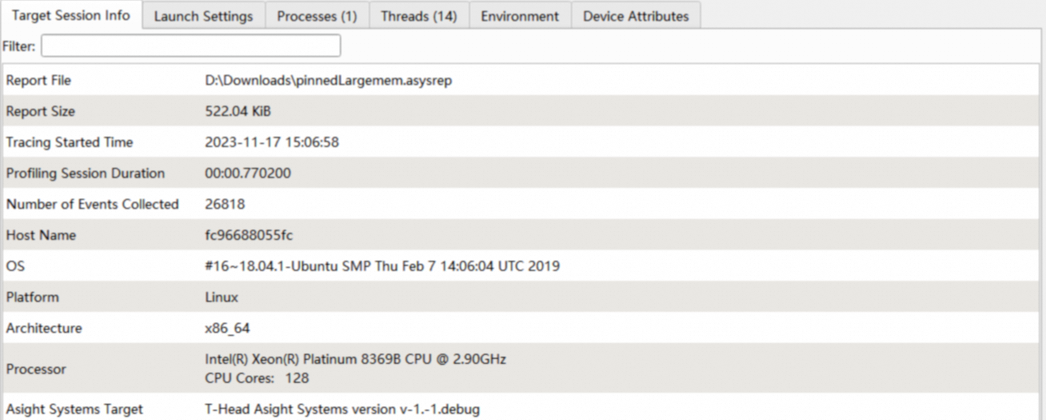The width and height of the screenshot is (1046, 420).
Task: Open the Environment tab
Action: (519, 16)
